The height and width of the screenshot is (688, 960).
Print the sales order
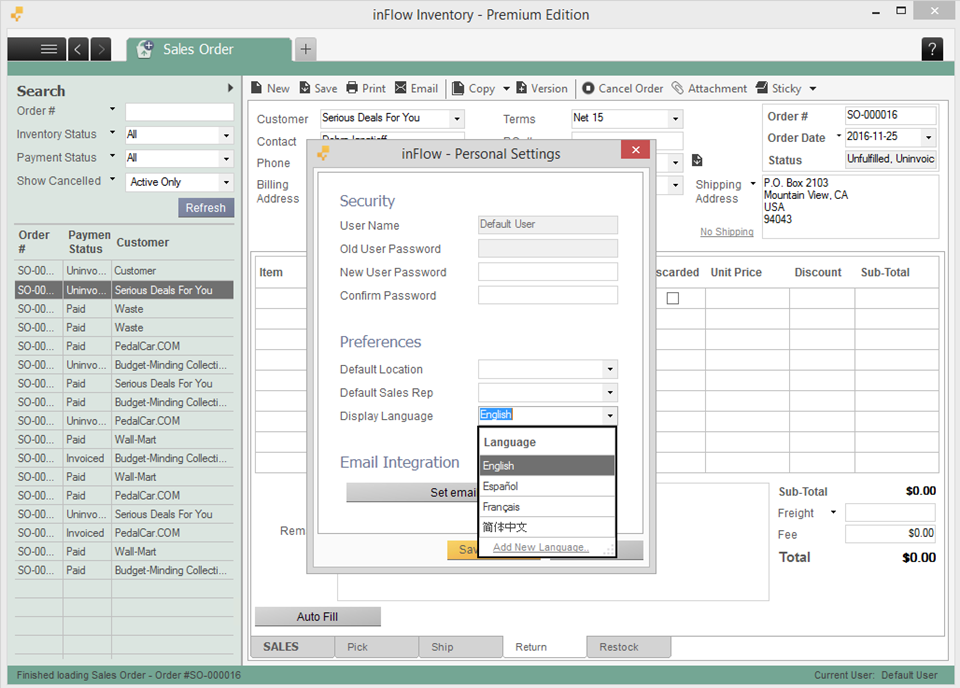pyautogui.click(x=366, y=88)
